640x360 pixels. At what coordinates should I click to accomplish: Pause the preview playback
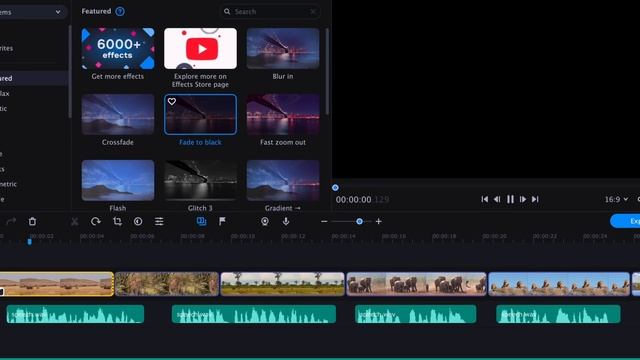click(x=510, y=199)
